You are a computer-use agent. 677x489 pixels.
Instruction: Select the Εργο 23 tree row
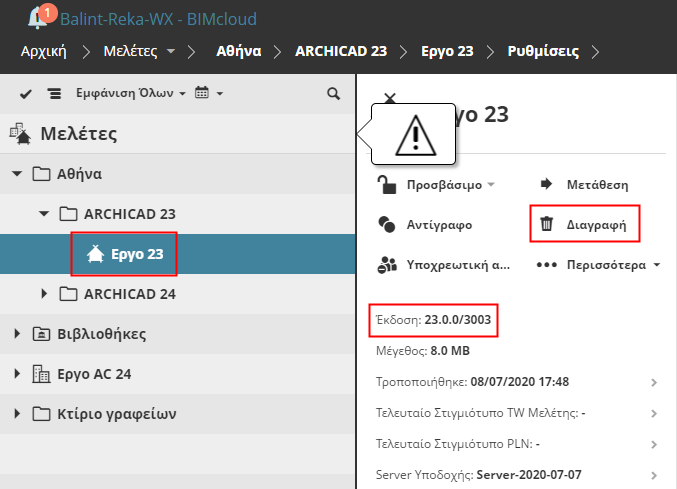click(x=177, y=254)
